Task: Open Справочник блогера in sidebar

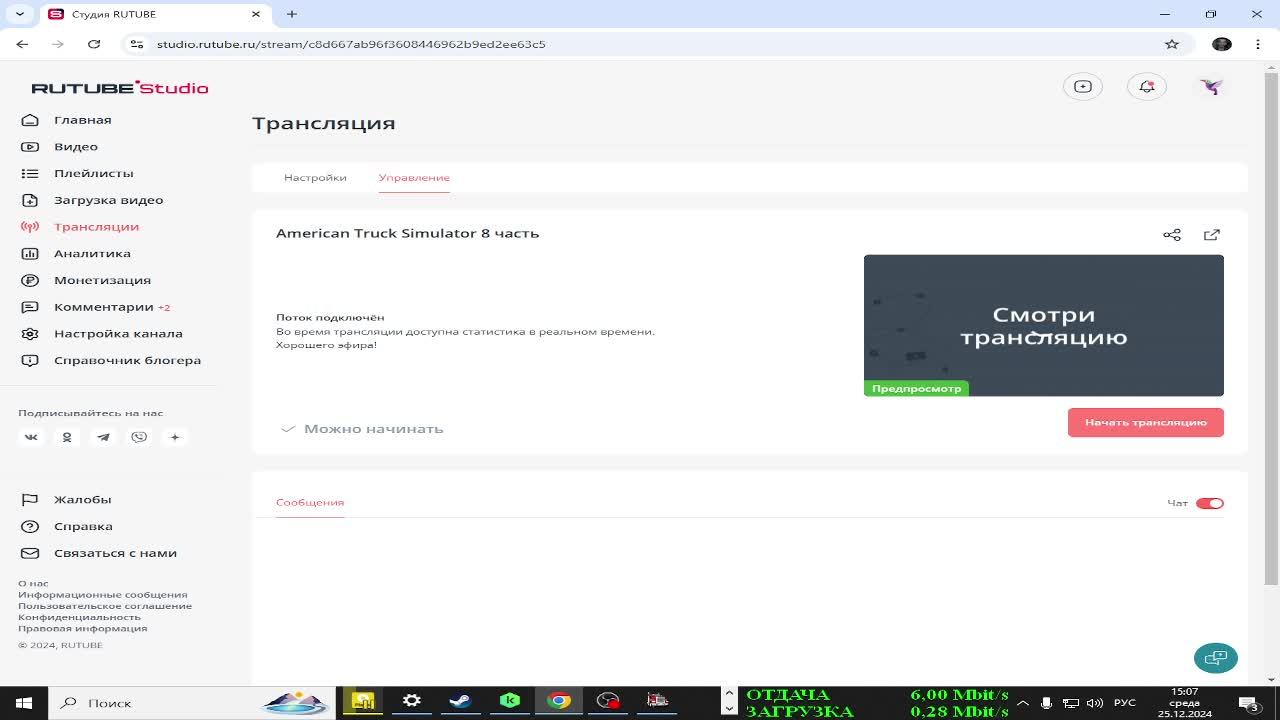Action: (128, 360)
